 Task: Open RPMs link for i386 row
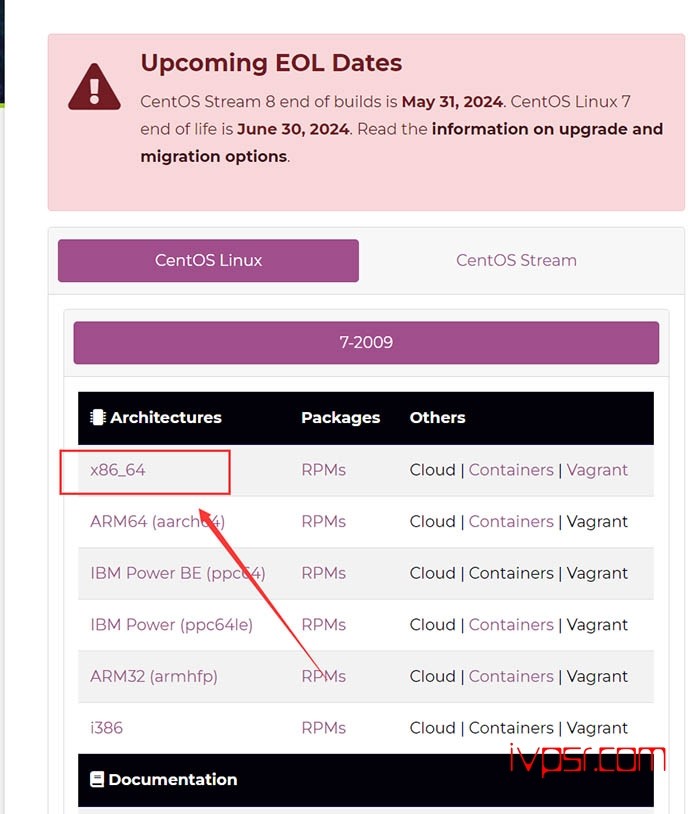click(x=324, y=728)
